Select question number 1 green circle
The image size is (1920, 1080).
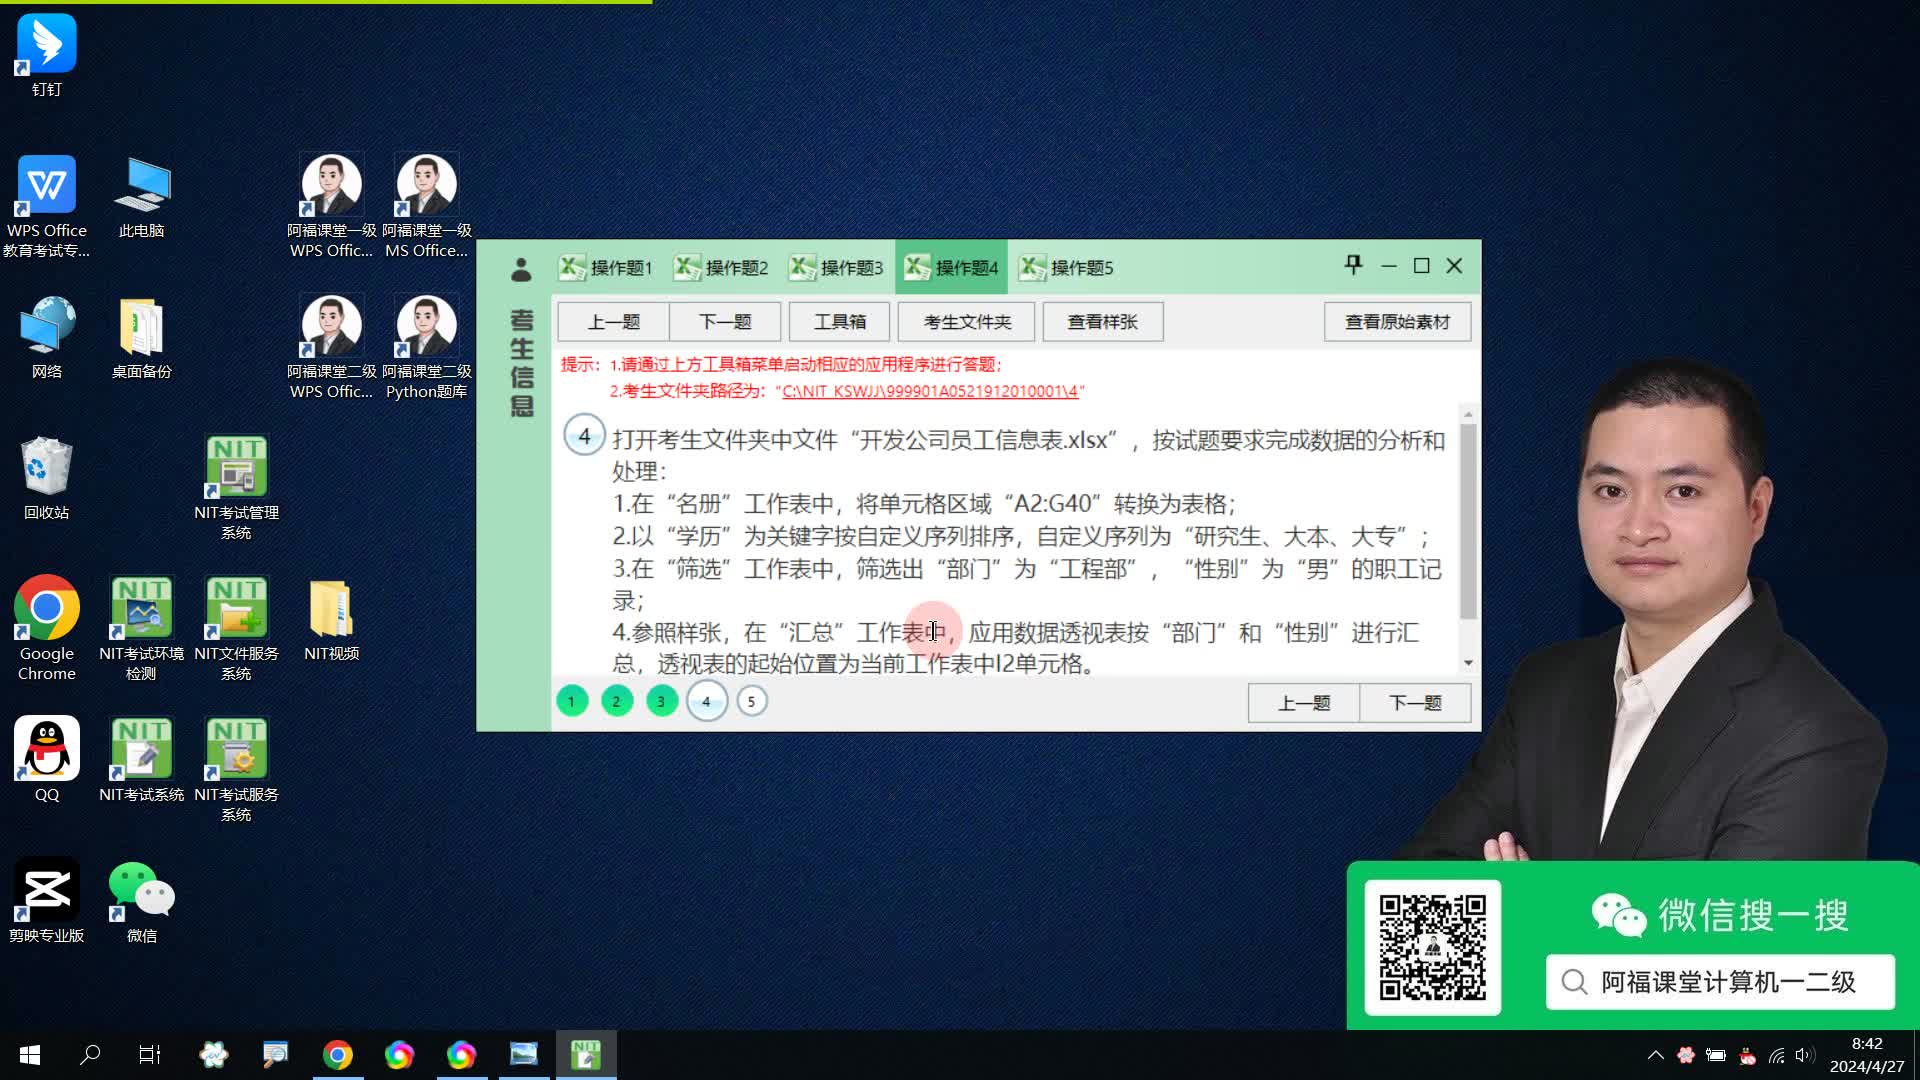[571, 701]
